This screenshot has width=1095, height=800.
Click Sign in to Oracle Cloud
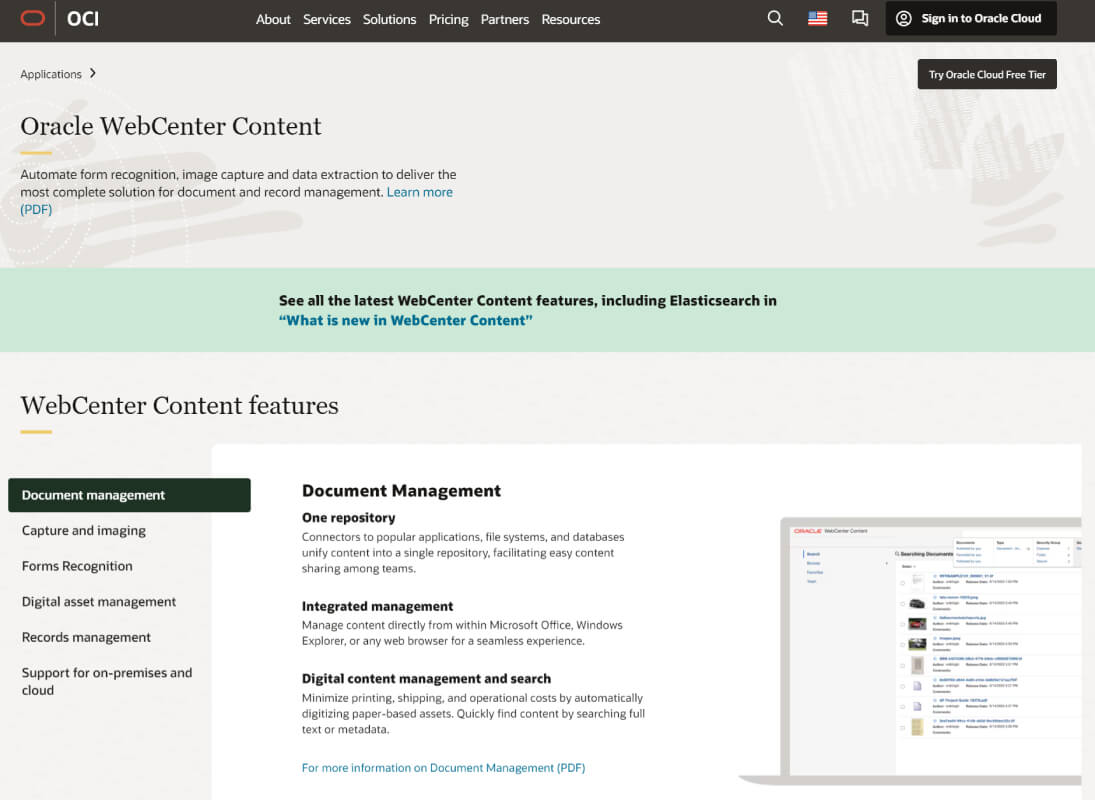point(971,18)
